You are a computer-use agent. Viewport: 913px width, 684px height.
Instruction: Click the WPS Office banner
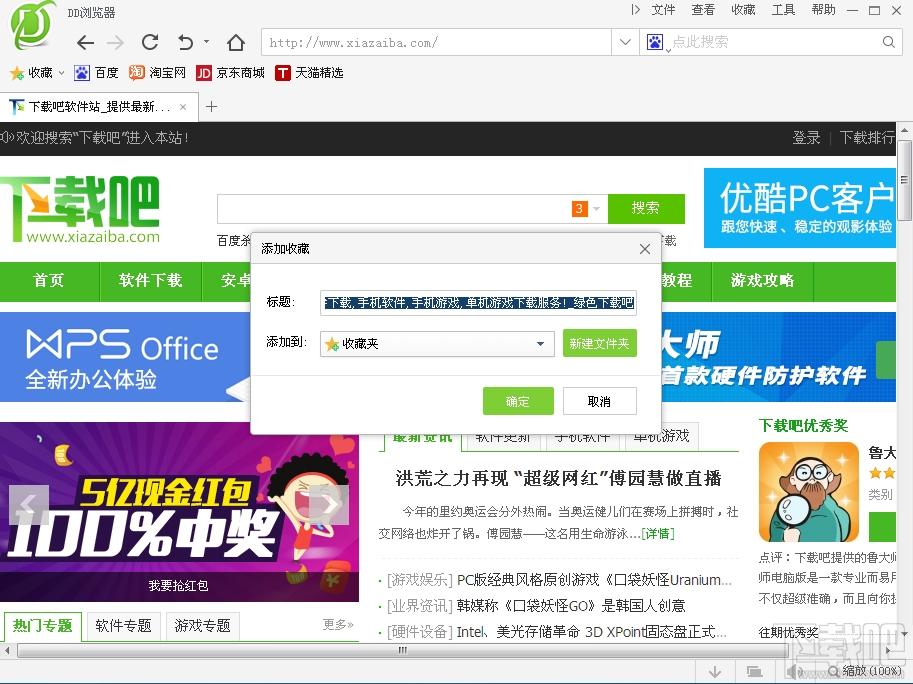coord(125,357)
